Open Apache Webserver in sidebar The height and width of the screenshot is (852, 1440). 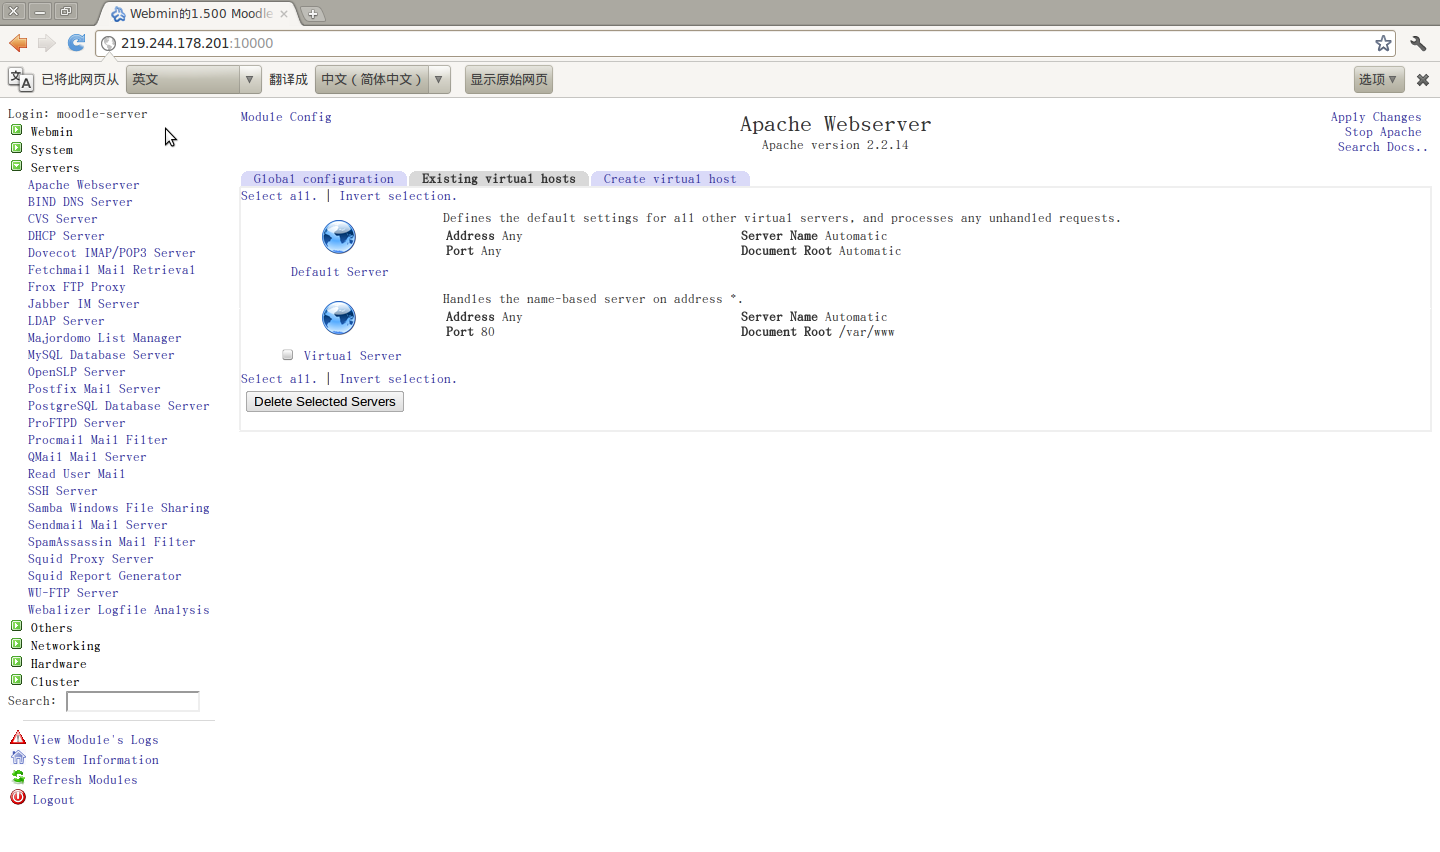tap(84, 185)
